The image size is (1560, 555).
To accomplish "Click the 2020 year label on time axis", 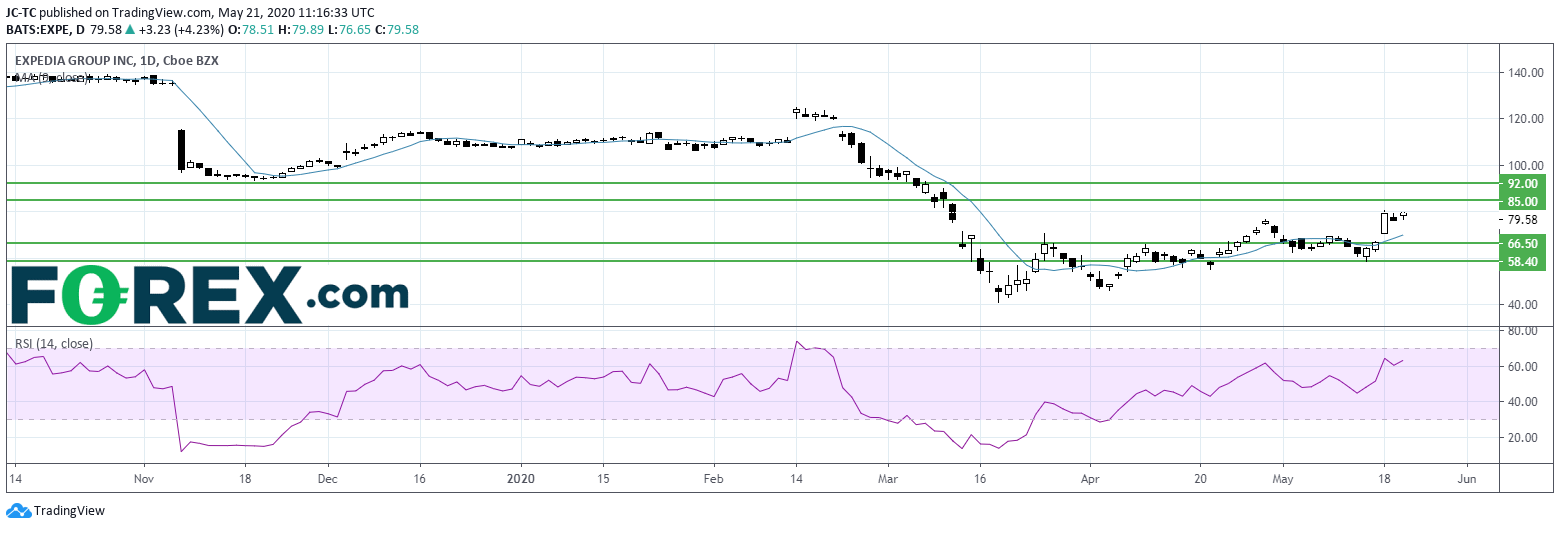I will pos(521,479).
